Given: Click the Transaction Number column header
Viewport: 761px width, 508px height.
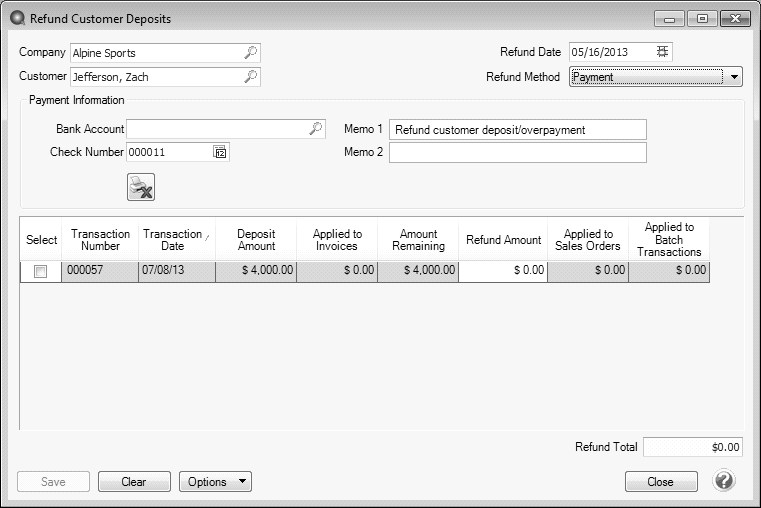Looking at the screenshot, I should click(x=100, y=240).
